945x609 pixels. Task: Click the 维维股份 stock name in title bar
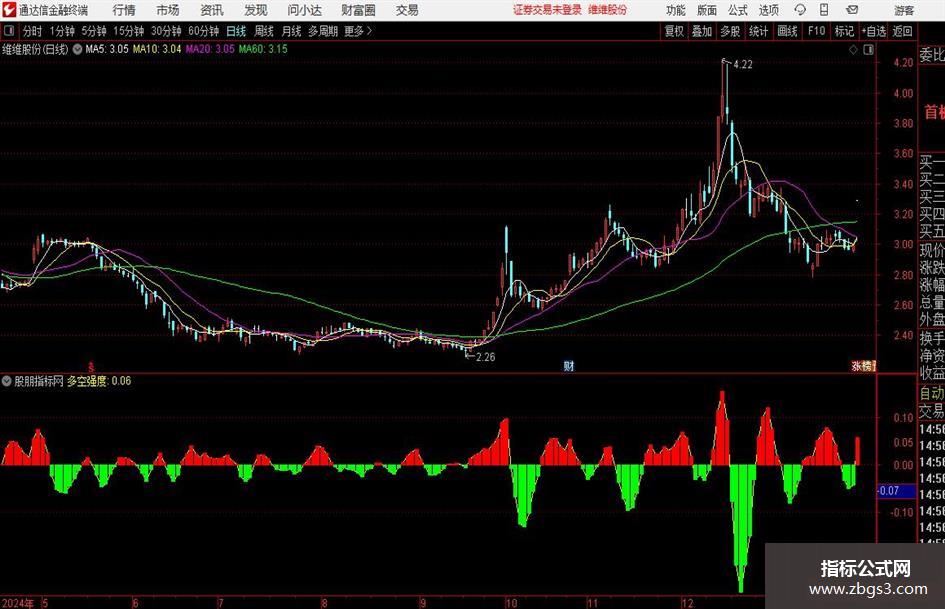click(x=608, y=10)
